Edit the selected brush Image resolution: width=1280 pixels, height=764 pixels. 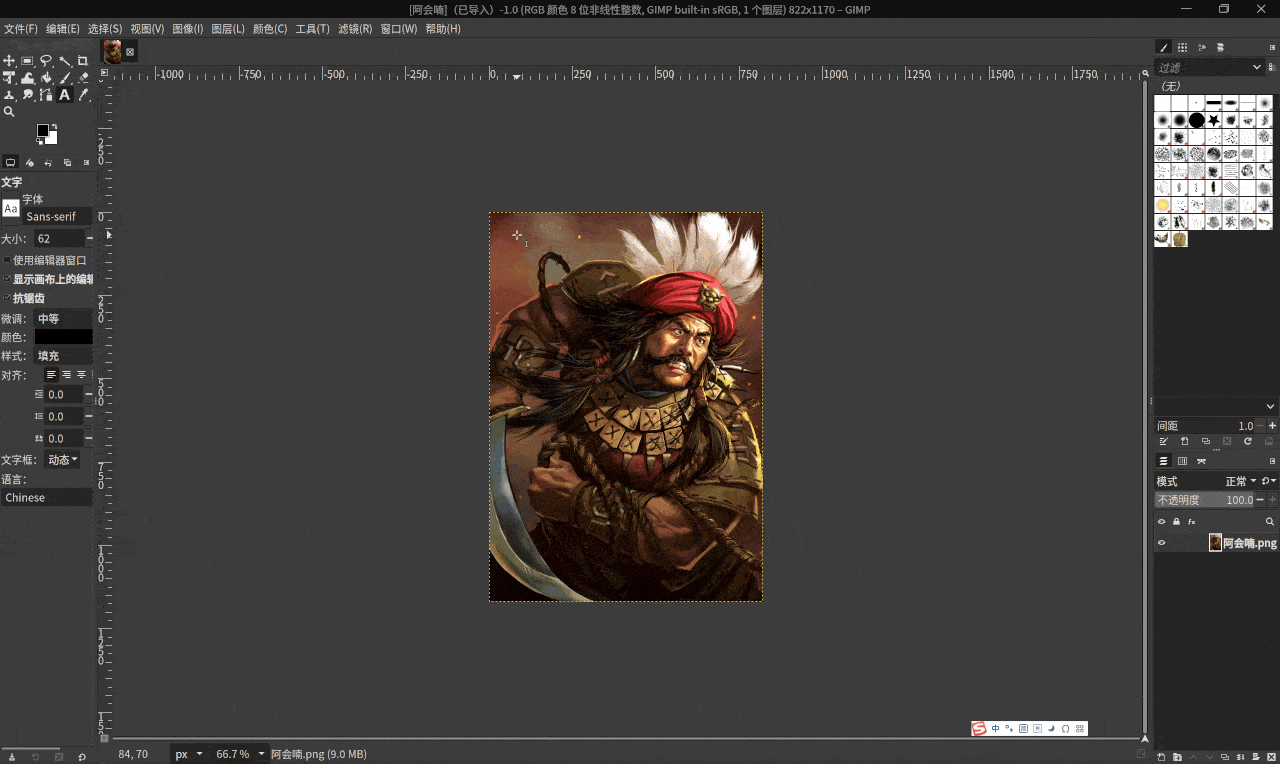(1163, 441)
